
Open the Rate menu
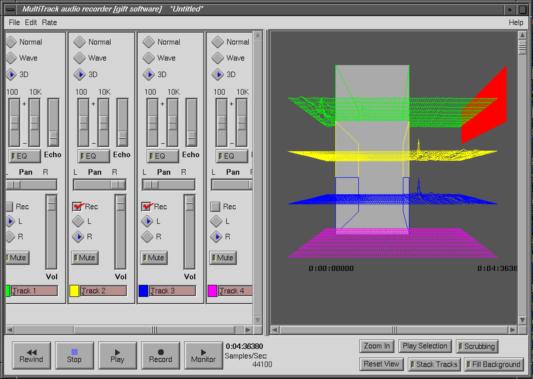49,22
